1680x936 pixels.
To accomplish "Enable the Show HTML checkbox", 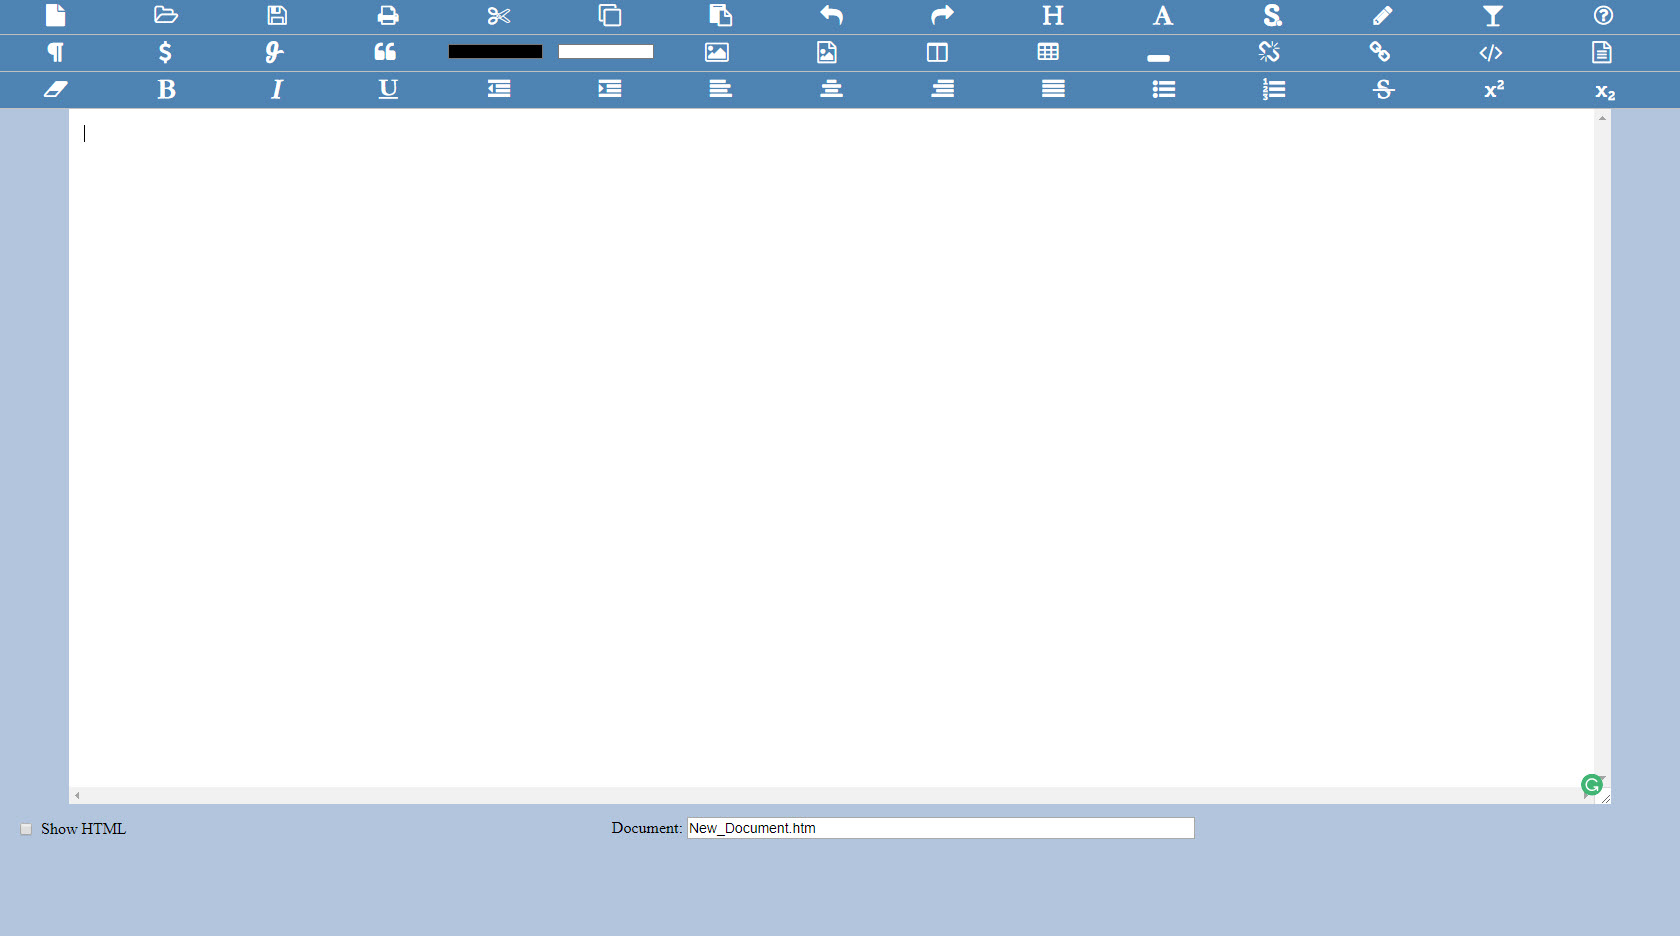I will 26,829.
